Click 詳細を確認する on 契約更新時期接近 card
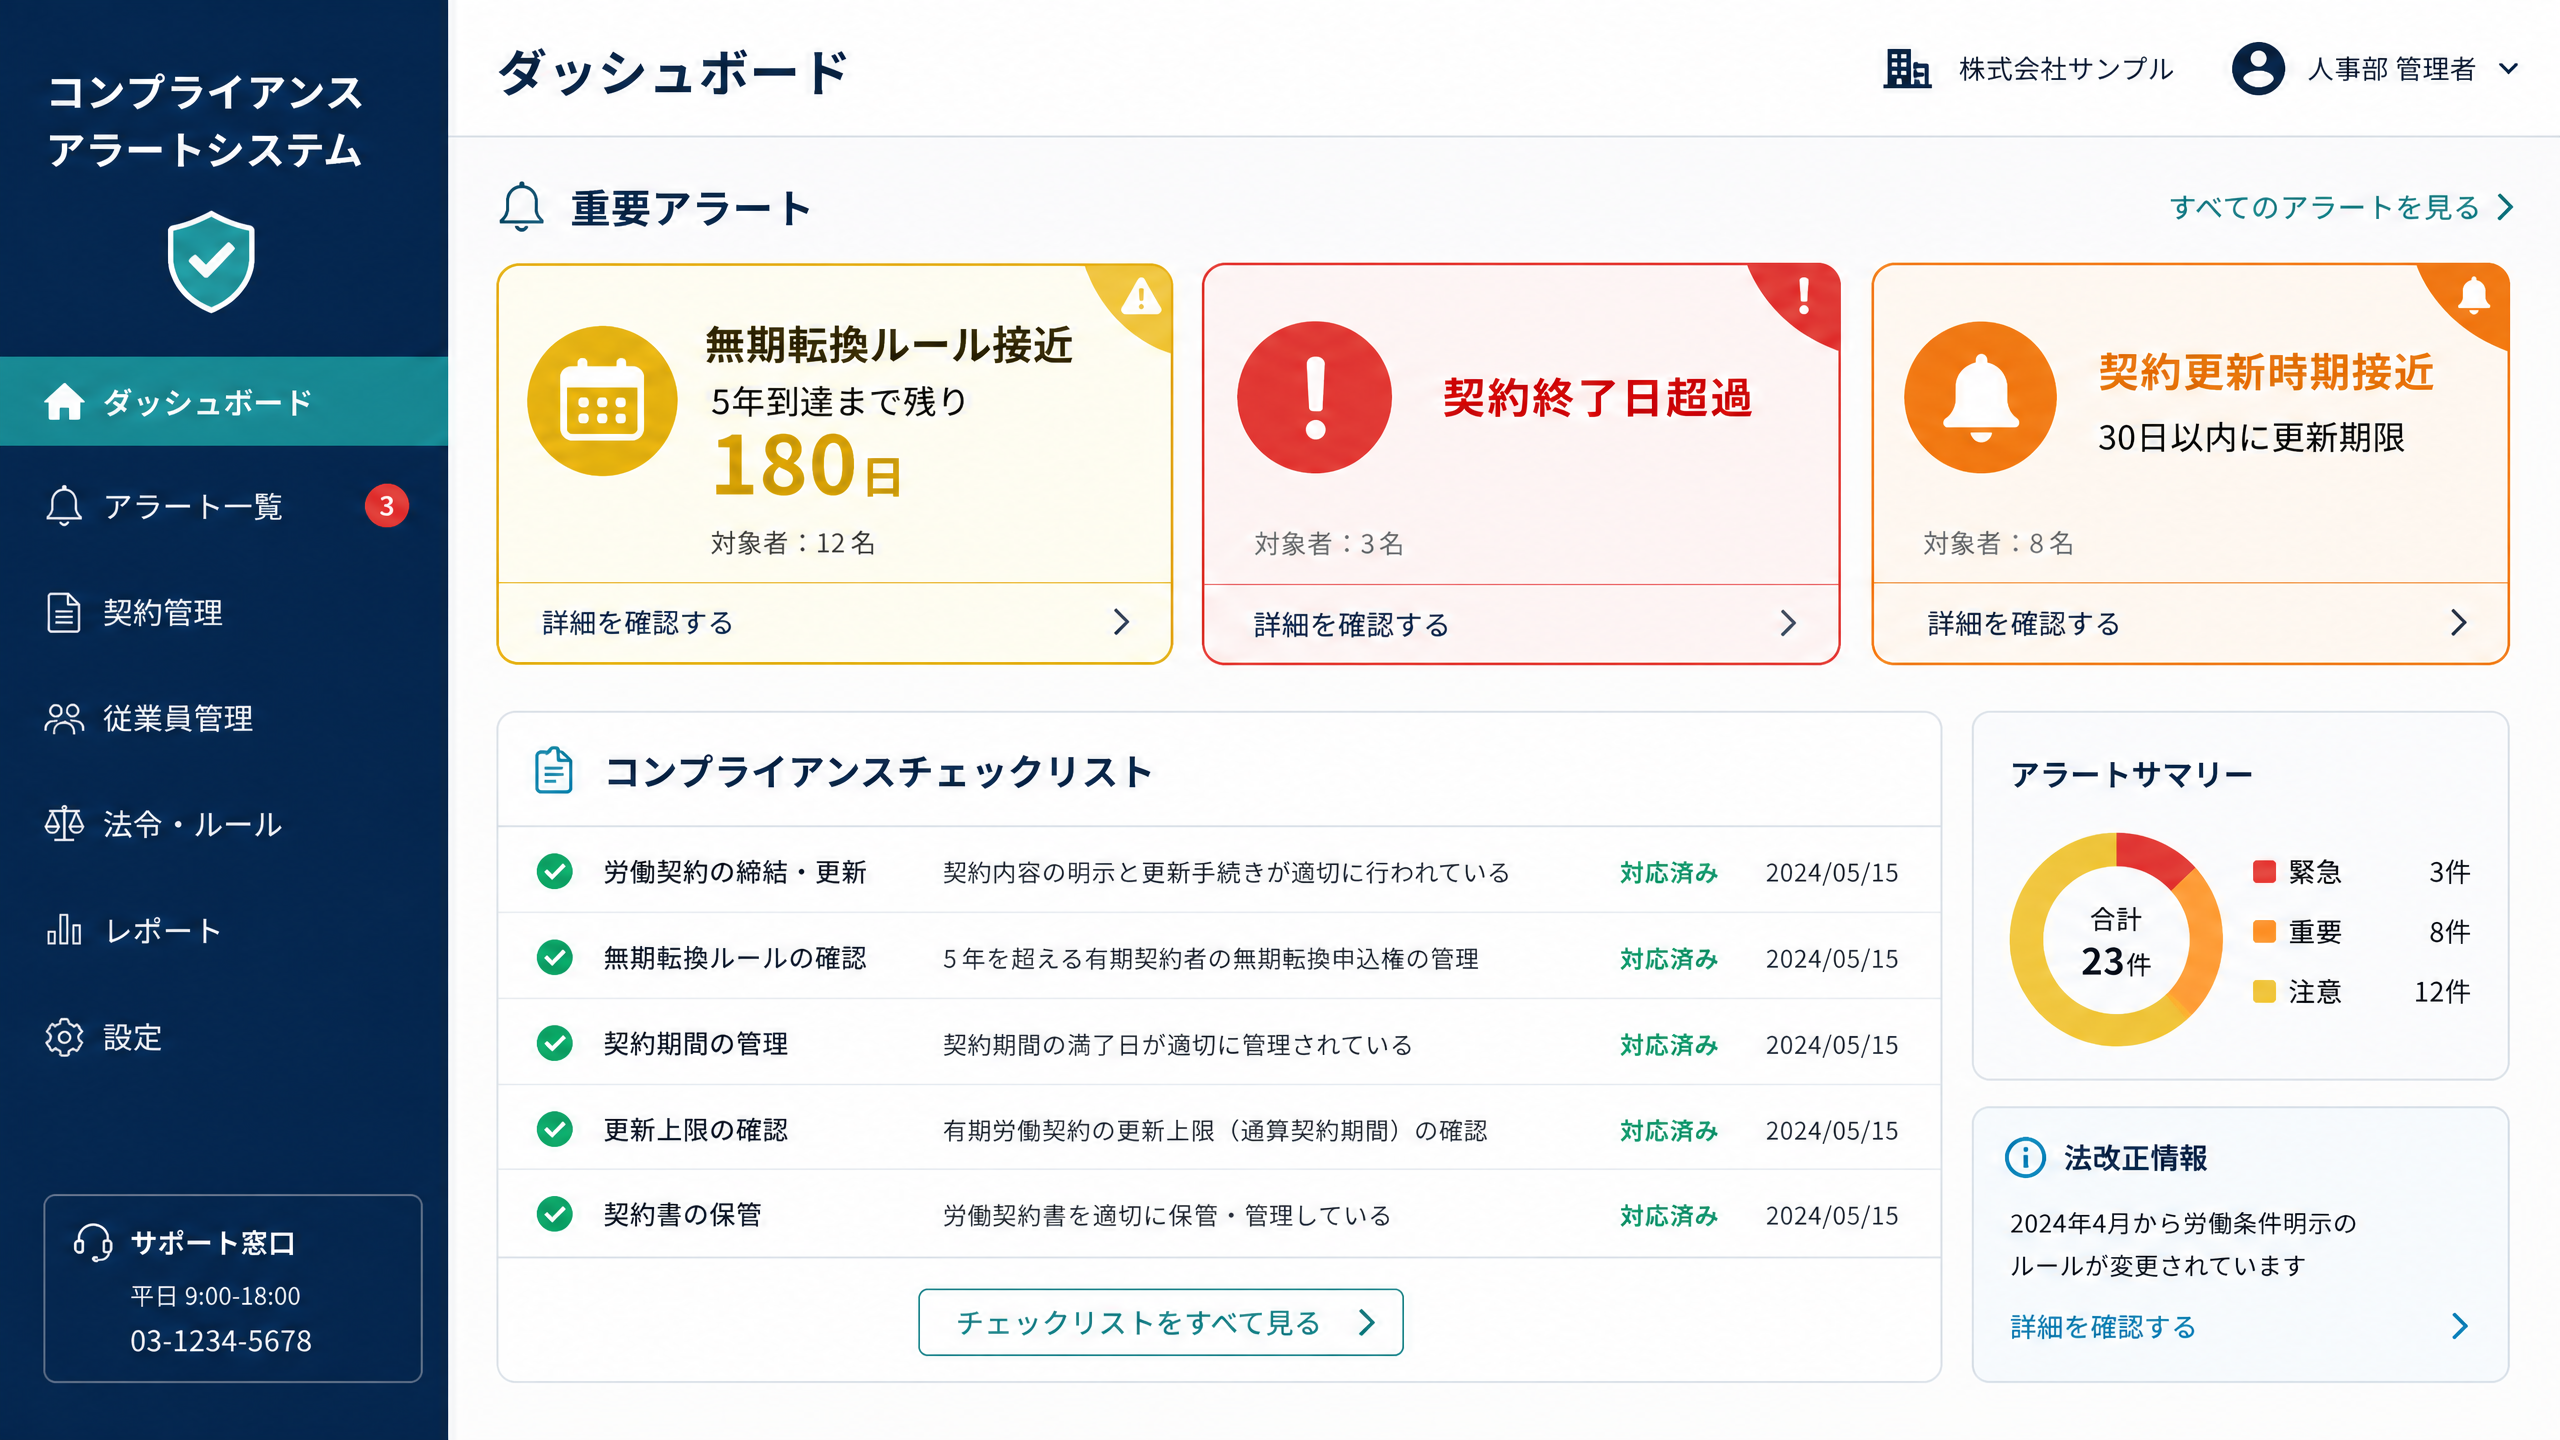The height and width of the screenshot is (1440, 2560). (2024, 623)
